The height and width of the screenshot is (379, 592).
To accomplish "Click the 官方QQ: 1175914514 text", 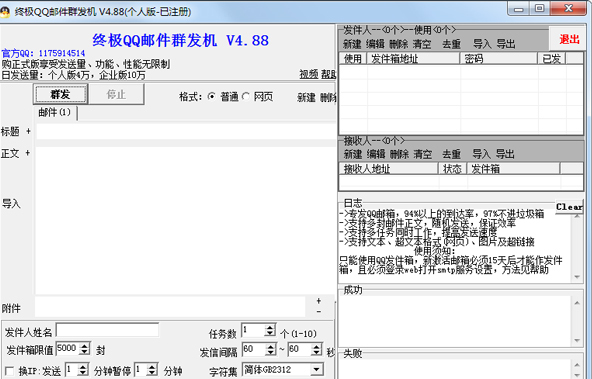I will [43, 53].
